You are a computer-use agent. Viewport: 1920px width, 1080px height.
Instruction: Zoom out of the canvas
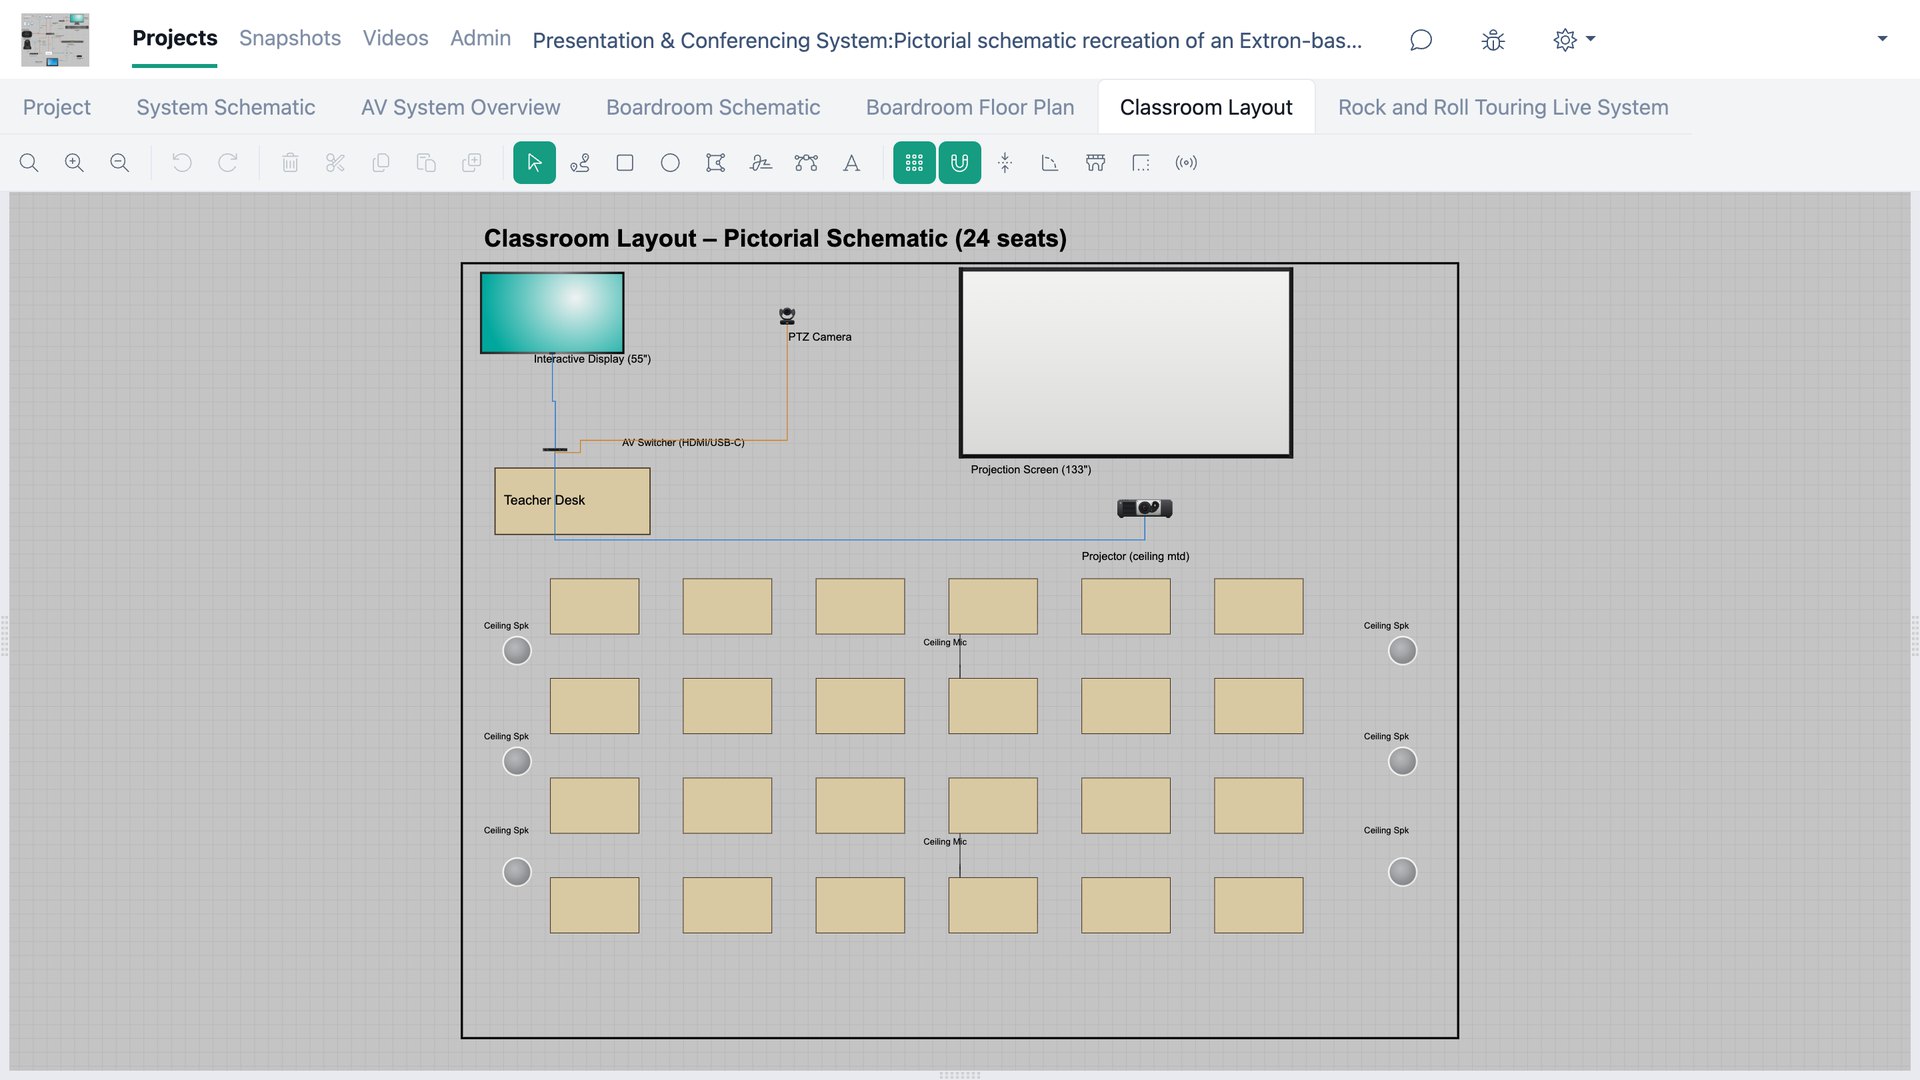pyautogui.click(x=119, y=163)
